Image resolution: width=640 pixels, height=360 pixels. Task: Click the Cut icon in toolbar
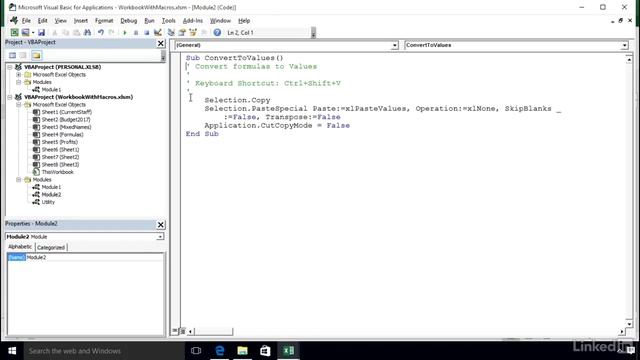(x=55, y=32)
